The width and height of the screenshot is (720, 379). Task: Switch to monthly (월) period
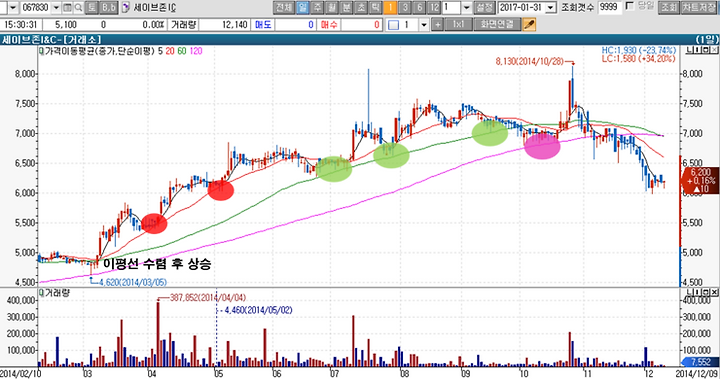pos(332,7)
